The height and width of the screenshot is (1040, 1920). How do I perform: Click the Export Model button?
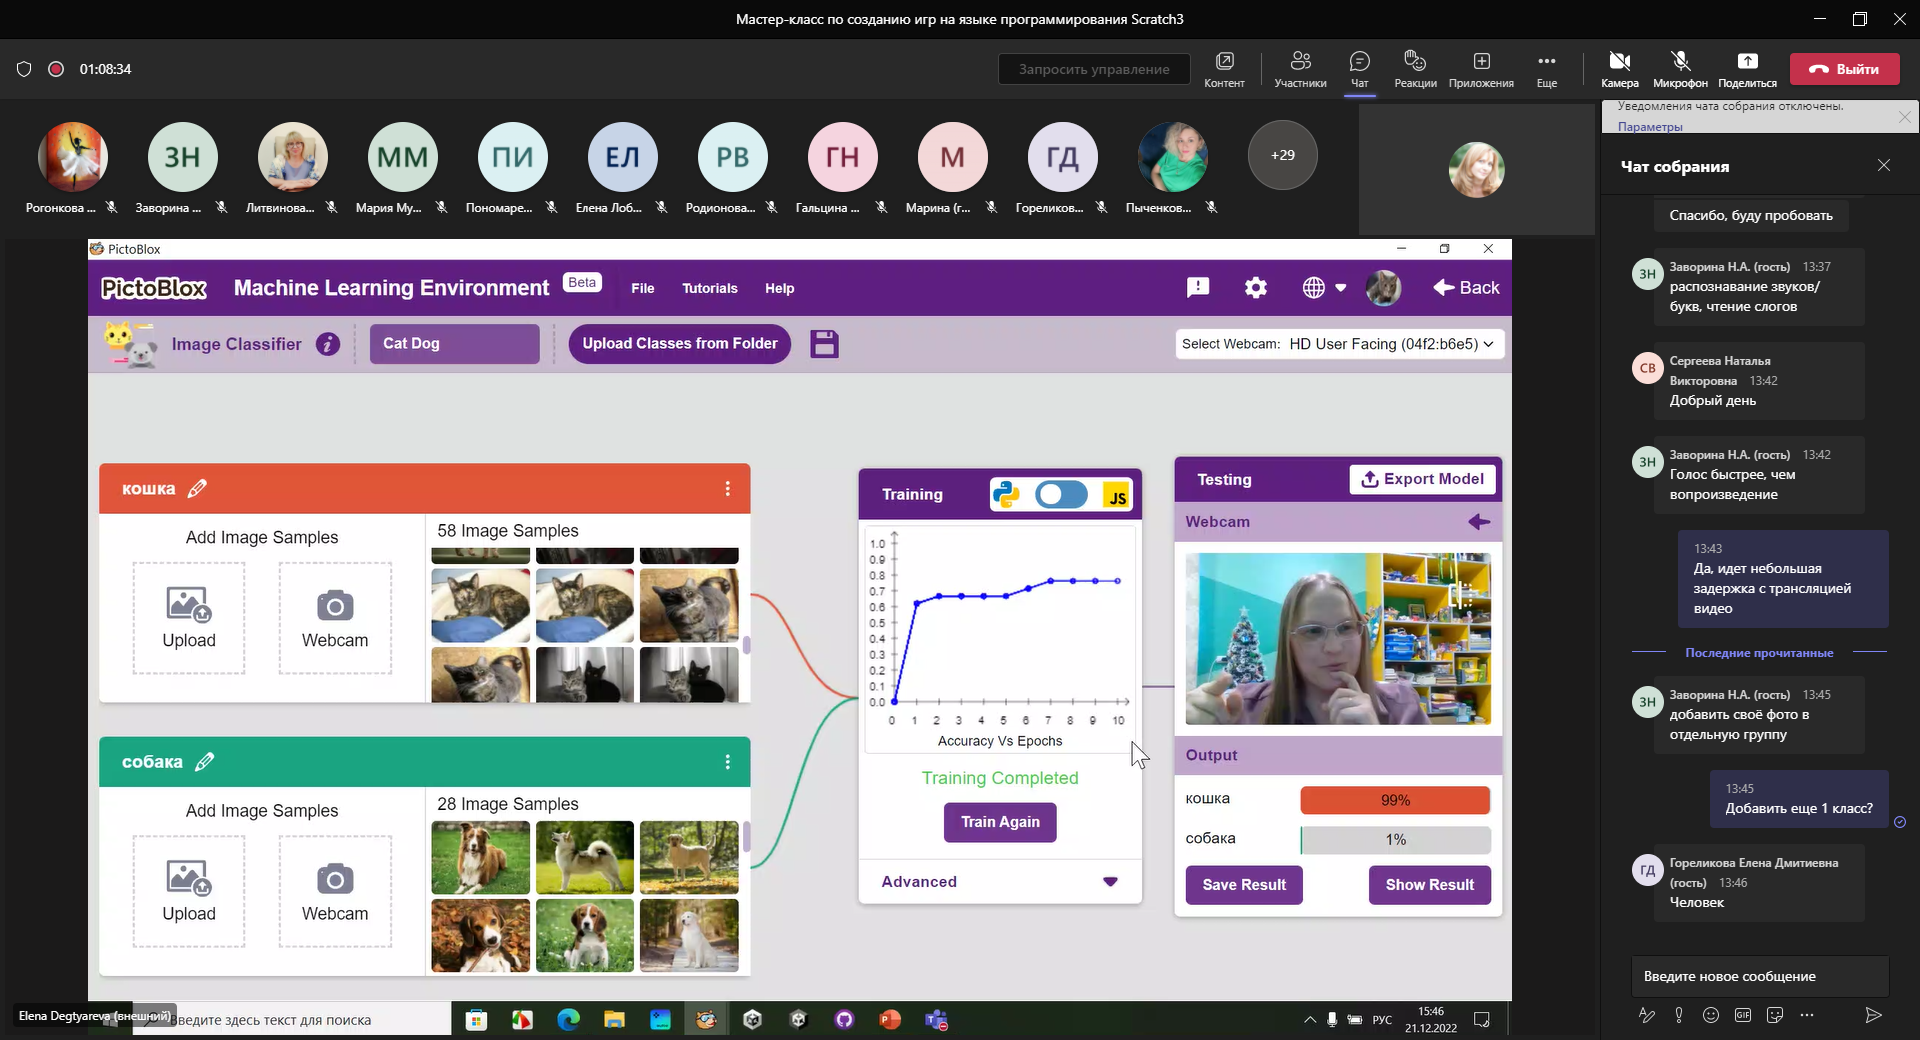point(1422,479)
